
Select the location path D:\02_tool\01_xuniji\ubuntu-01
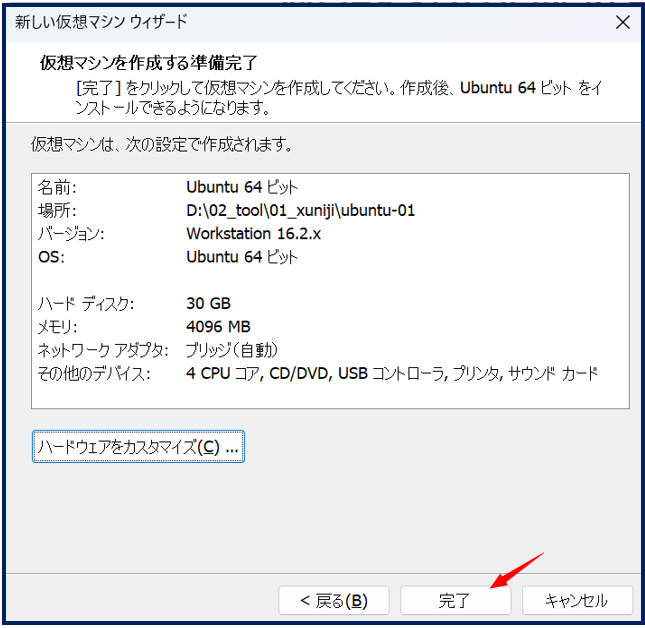[x=300, y=211]
